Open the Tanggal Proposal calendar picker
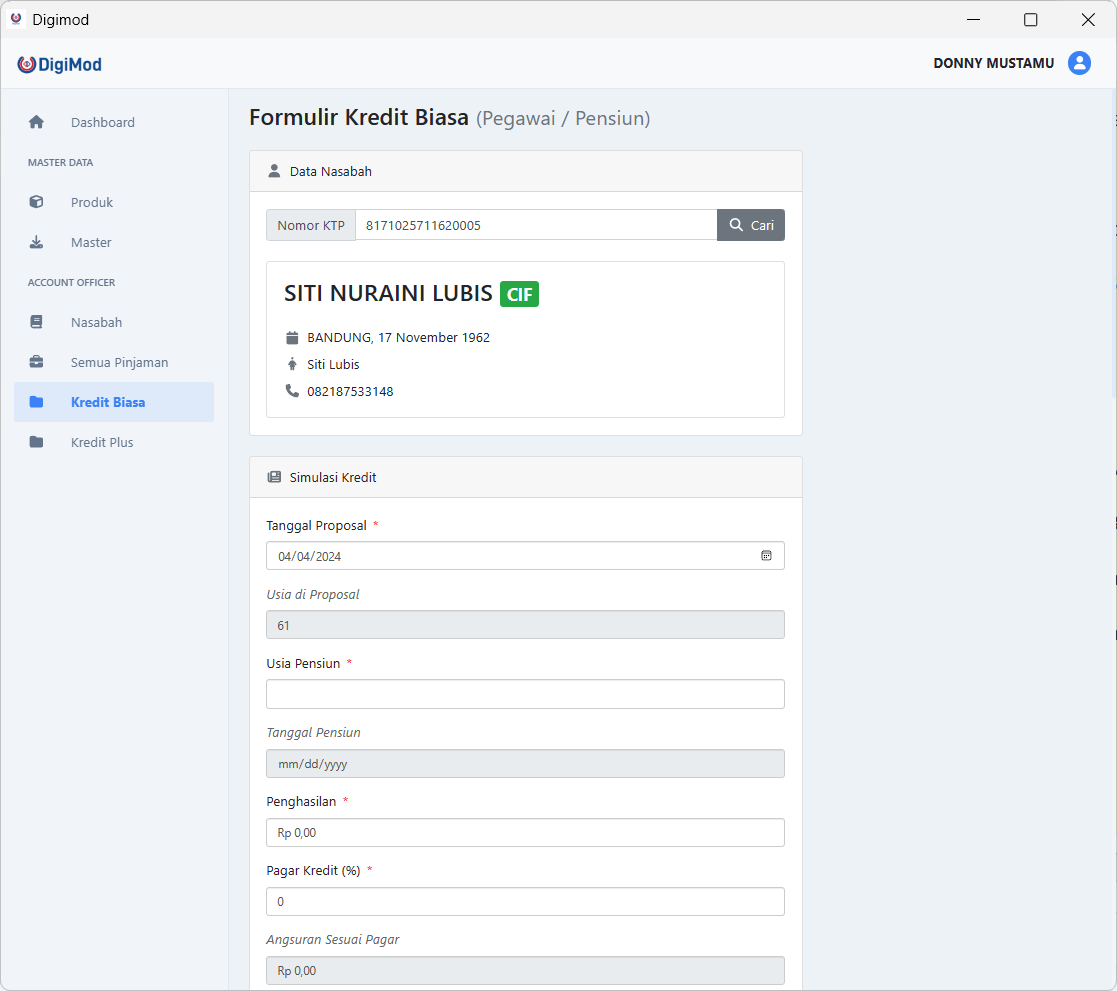This screenshot has height=991, width=1117. (766, 556)
